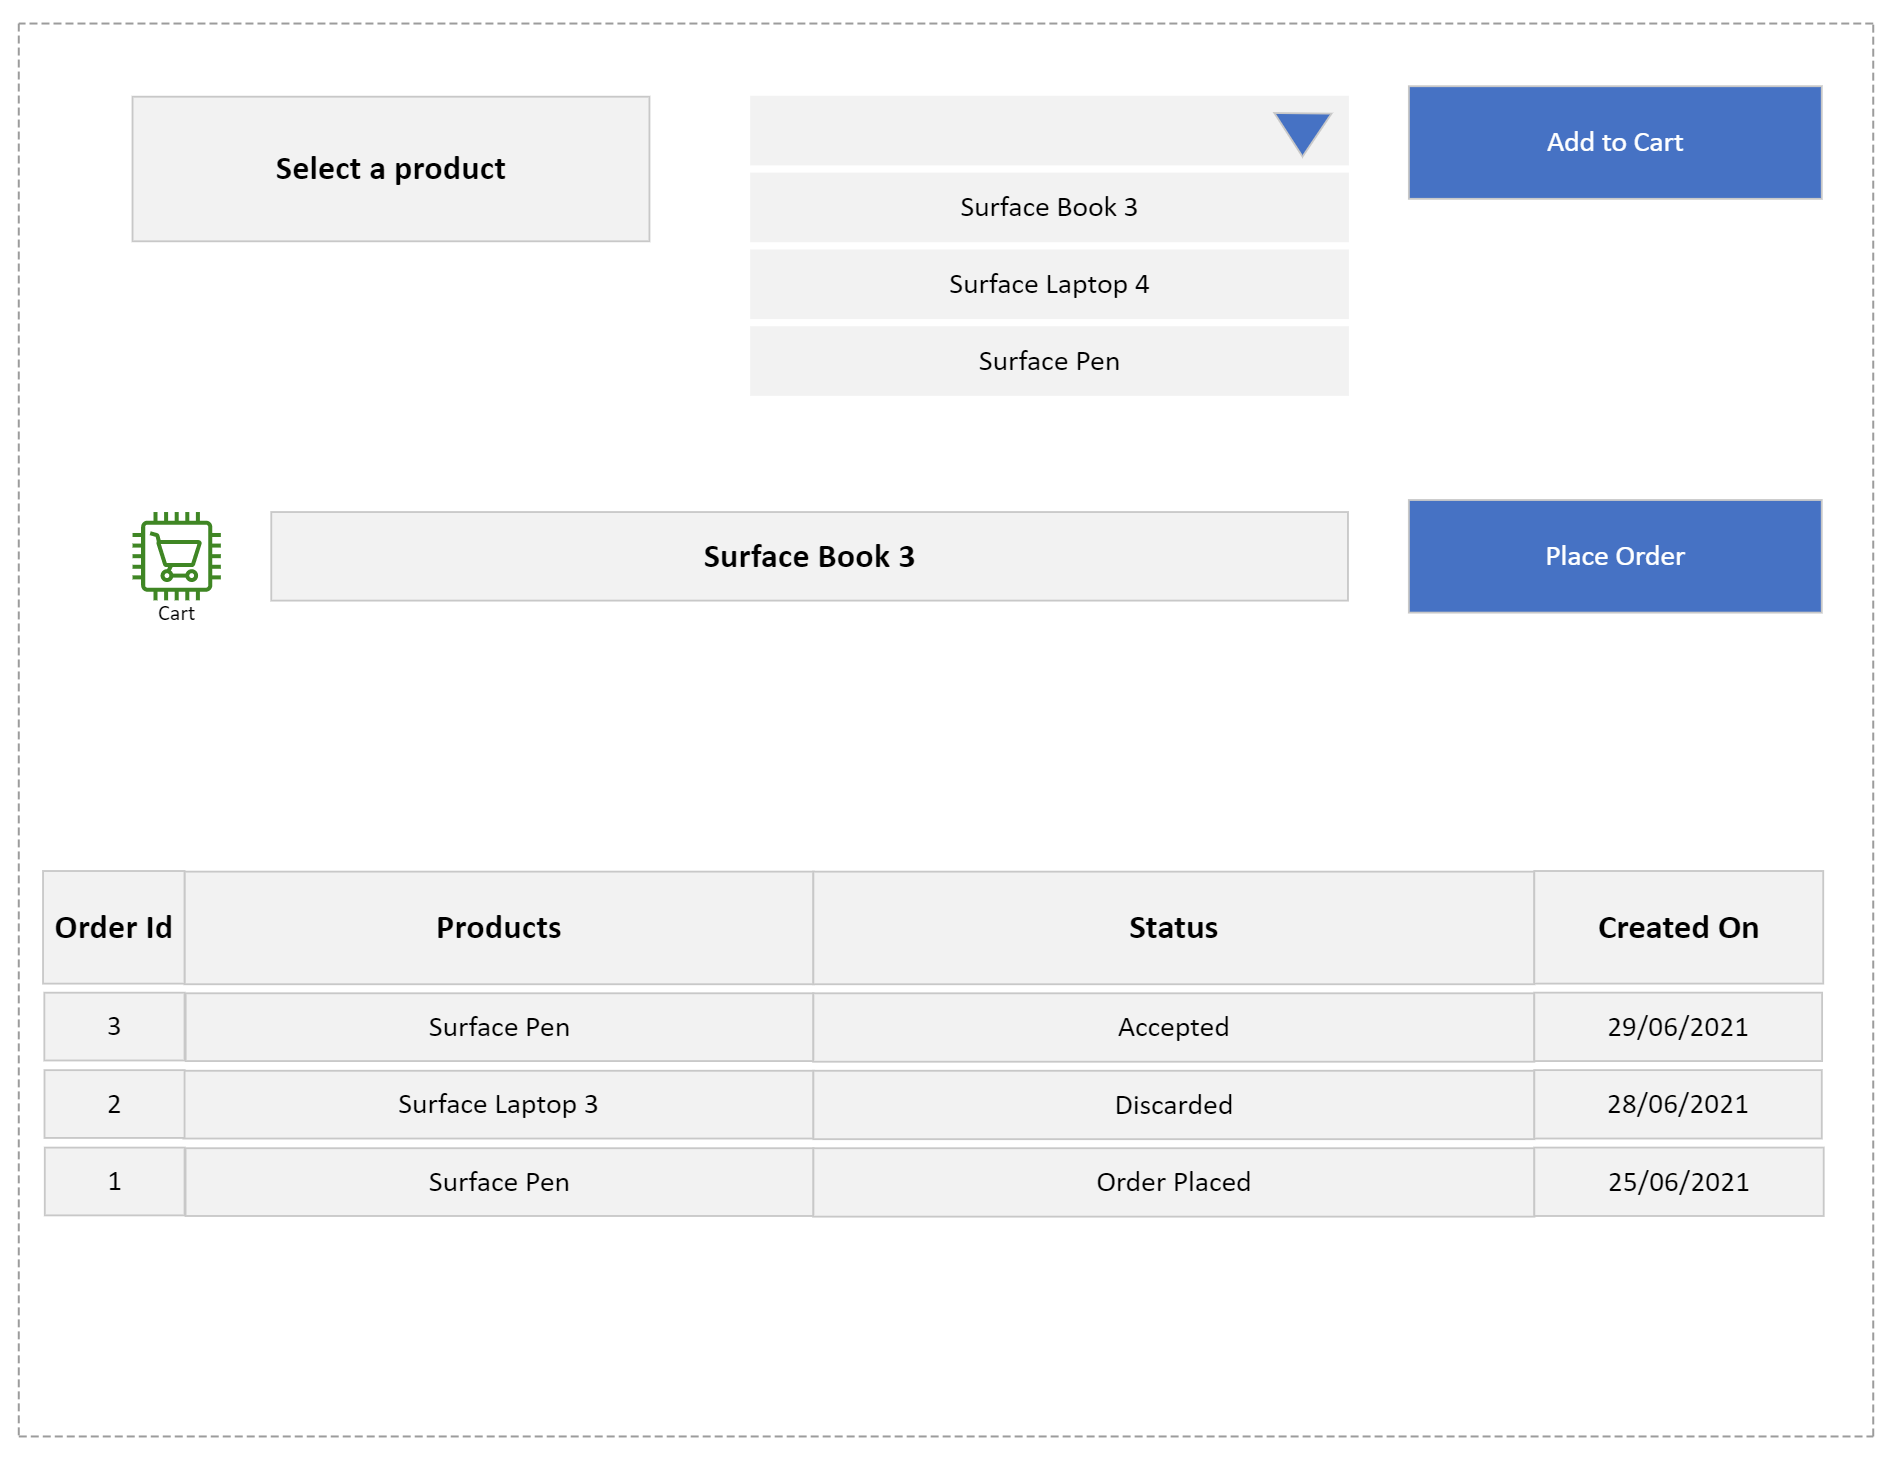Click the Order Id column header
1891x1464 pixels.
(114, 927)
